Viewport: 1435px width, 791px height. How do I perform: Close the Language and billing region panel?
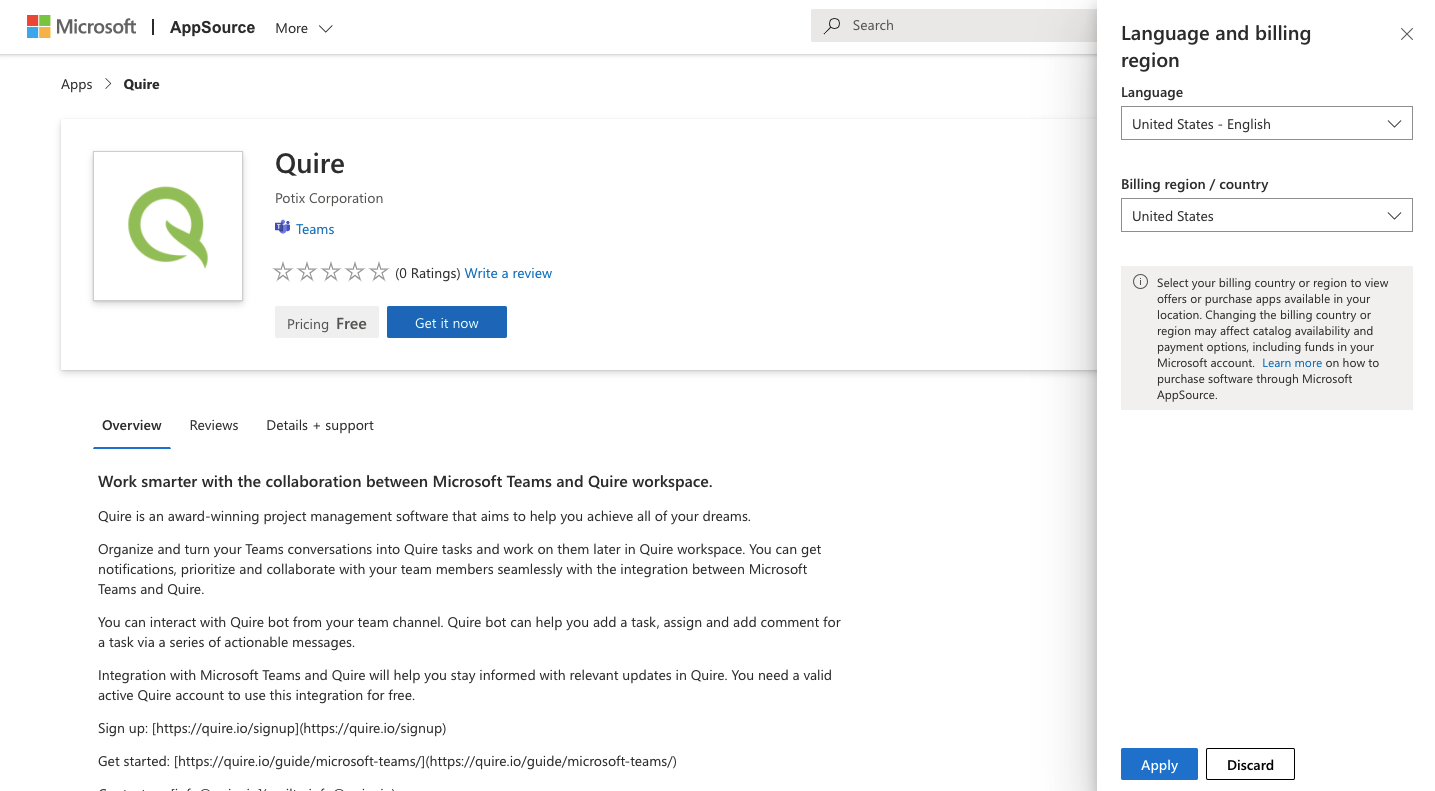click(x=1407, y=34)
